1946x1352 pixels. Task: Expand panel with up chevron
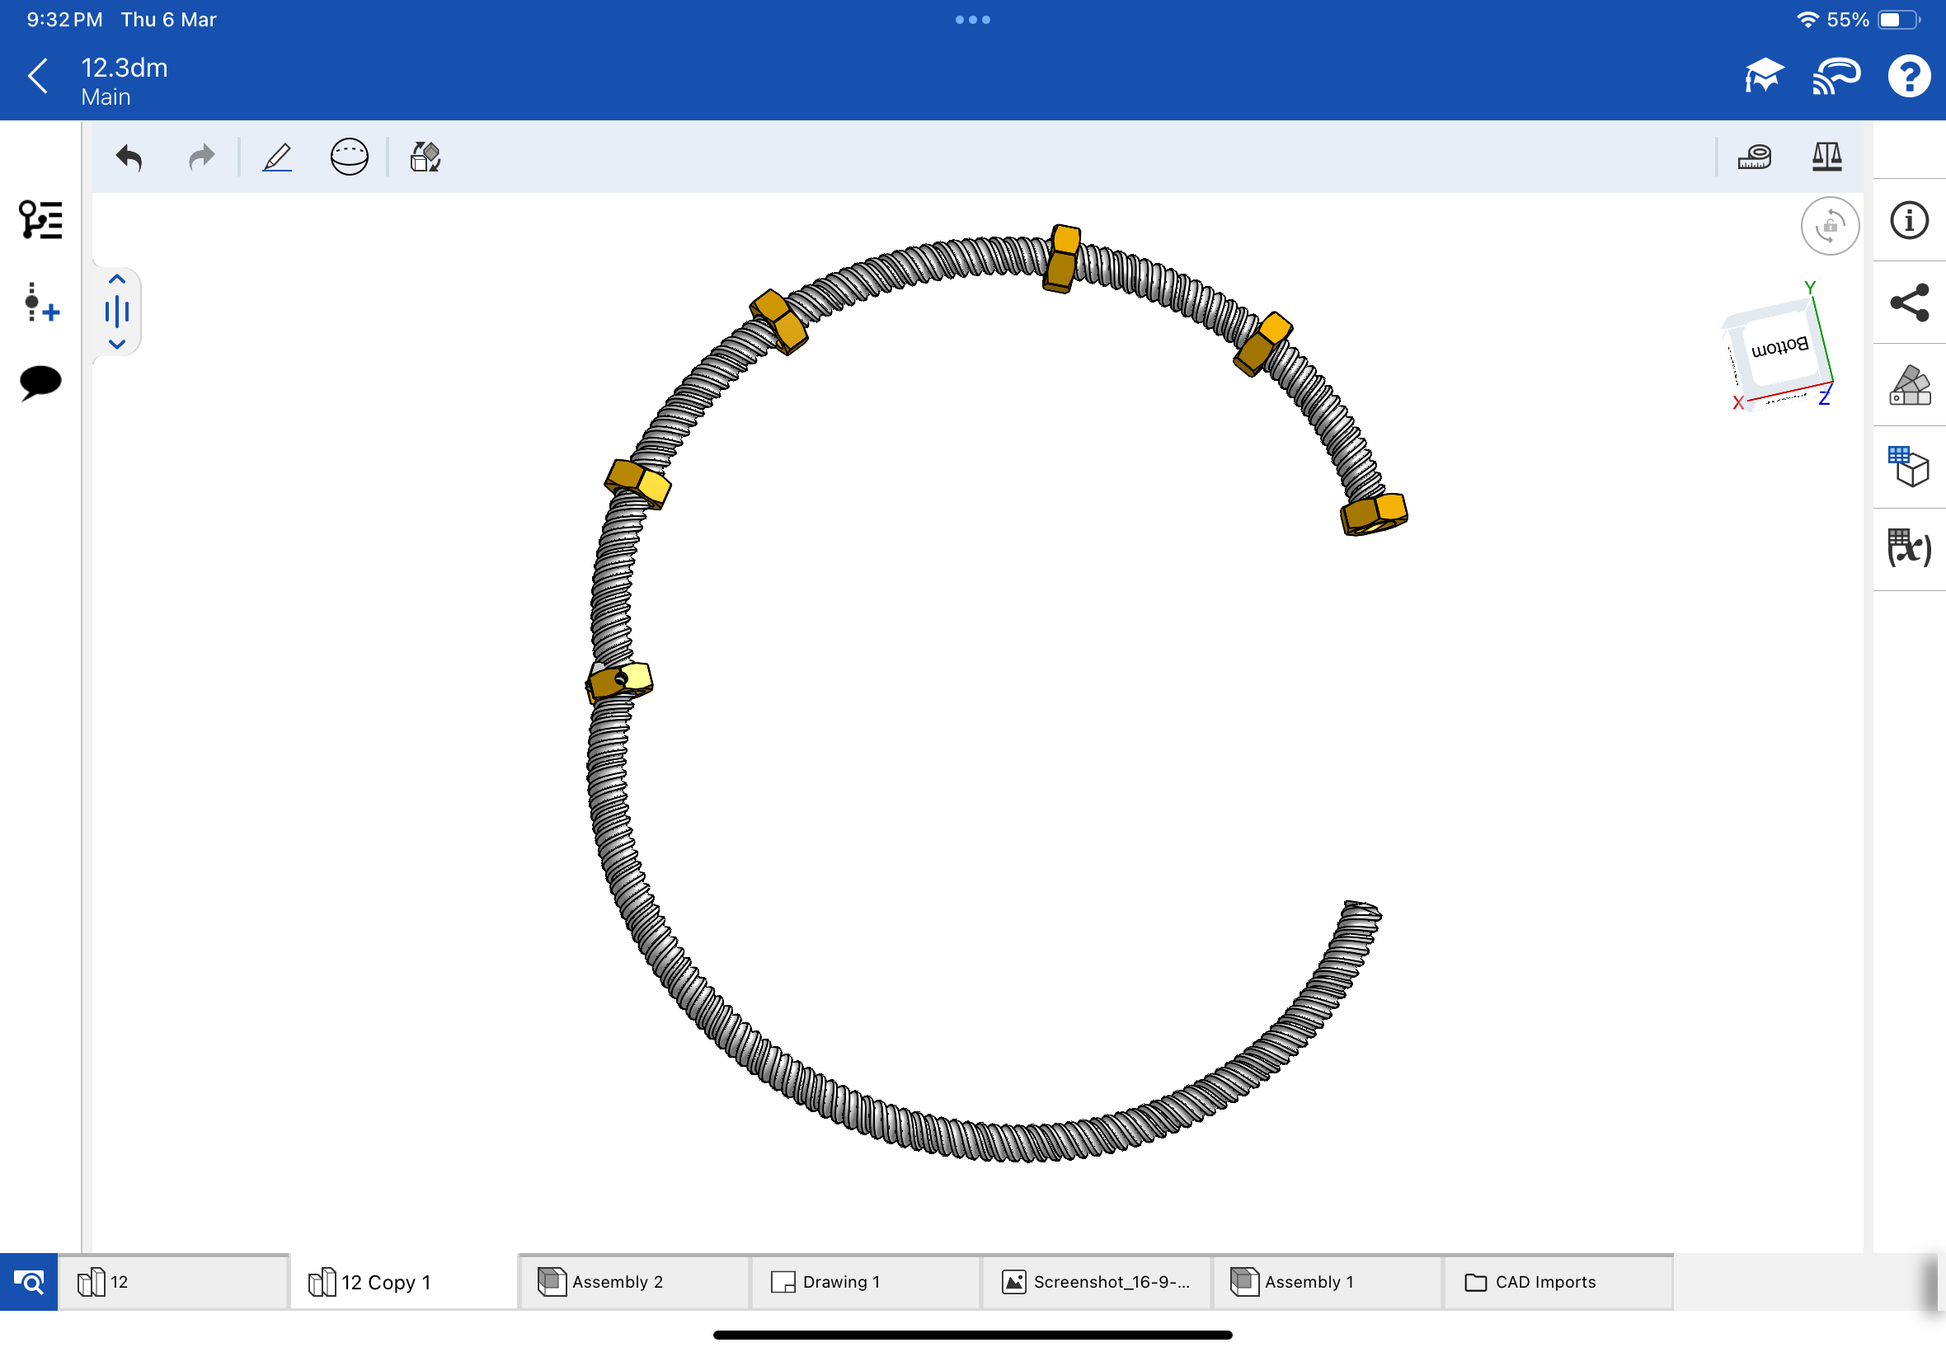tap(117, 280)
